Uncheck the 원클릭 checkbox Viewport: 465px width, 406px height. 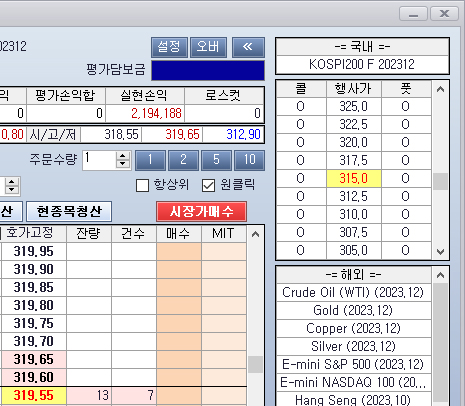point(208,185)
